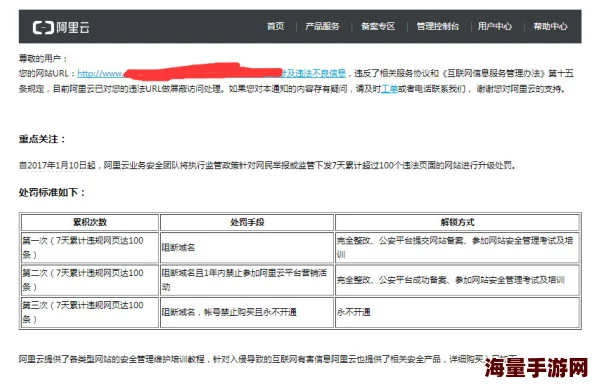Select the 累积次数 table header
The width and height of the screenshot is (594, 386).
point(90,222)
